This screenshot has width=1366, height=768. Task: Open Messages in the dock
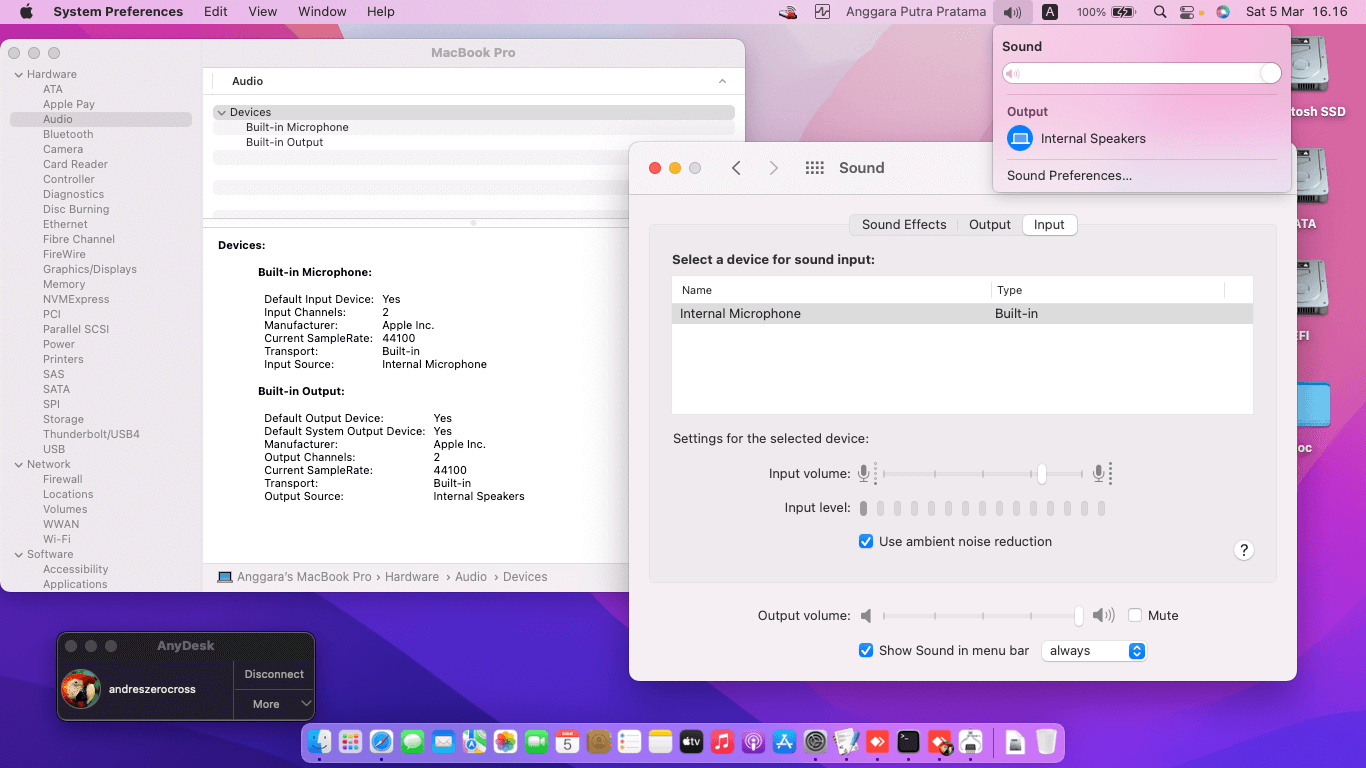coord(412,742)
